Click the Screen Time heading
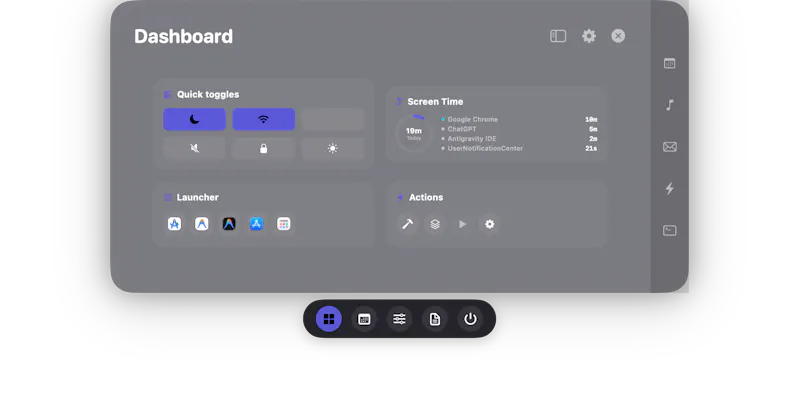 pos(435,101)
